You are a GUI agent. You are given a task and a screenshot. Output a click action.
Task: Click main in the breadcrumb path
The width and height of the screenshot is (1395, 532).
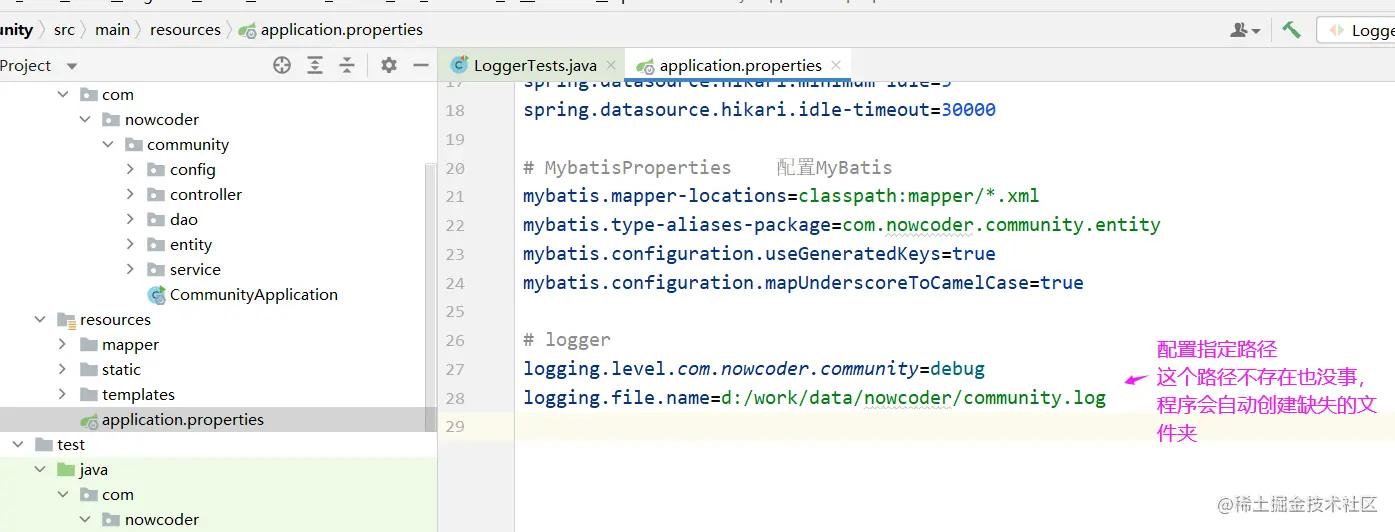112,30
